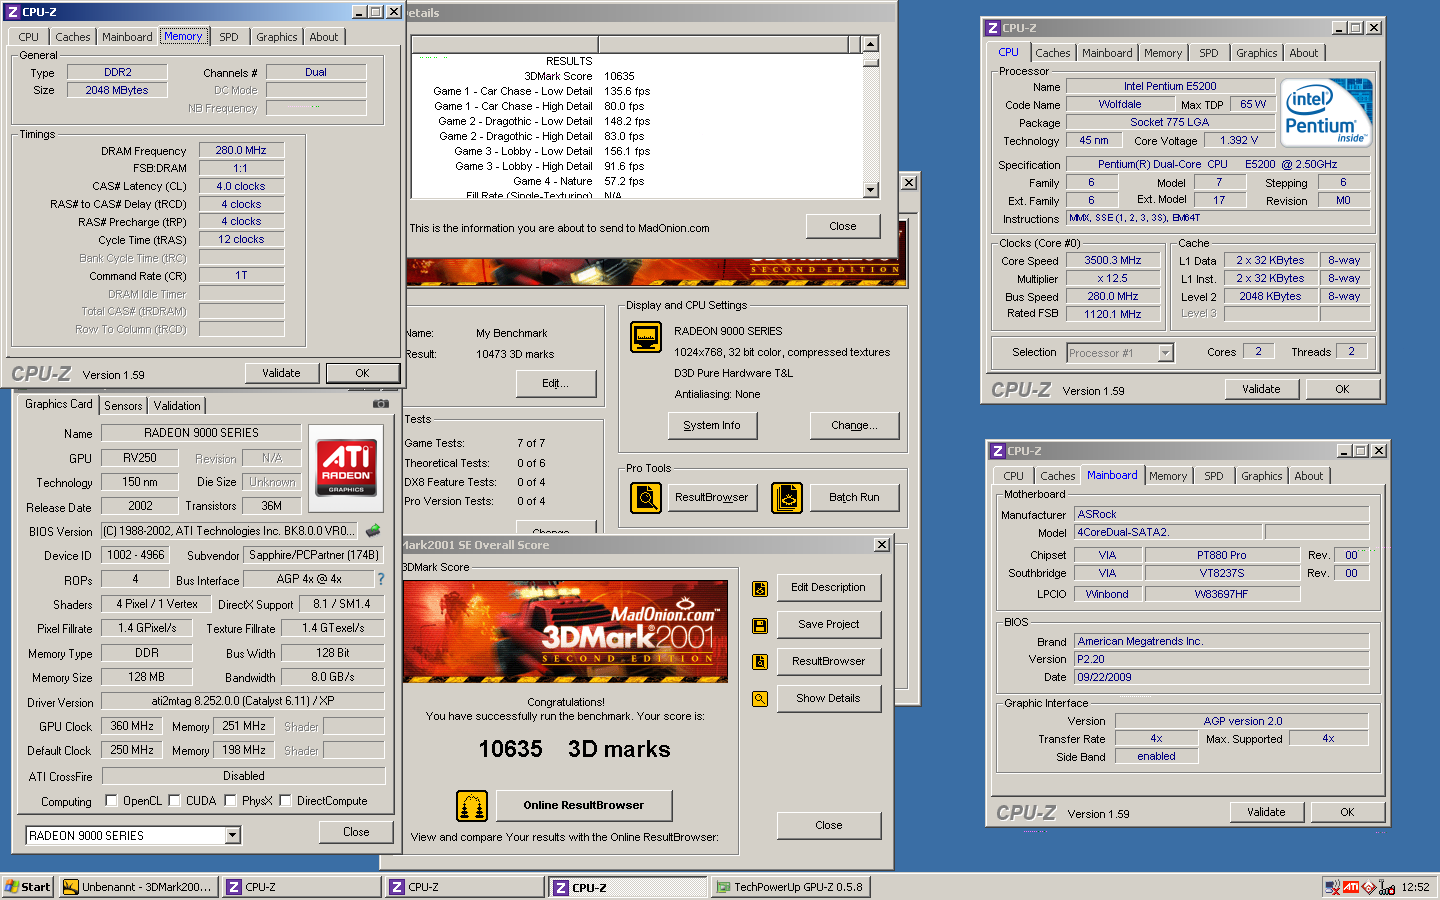Click Close in the details results dialog
Image resolution: width=1440 pixels, height=900 pixels.
(843, 226)
